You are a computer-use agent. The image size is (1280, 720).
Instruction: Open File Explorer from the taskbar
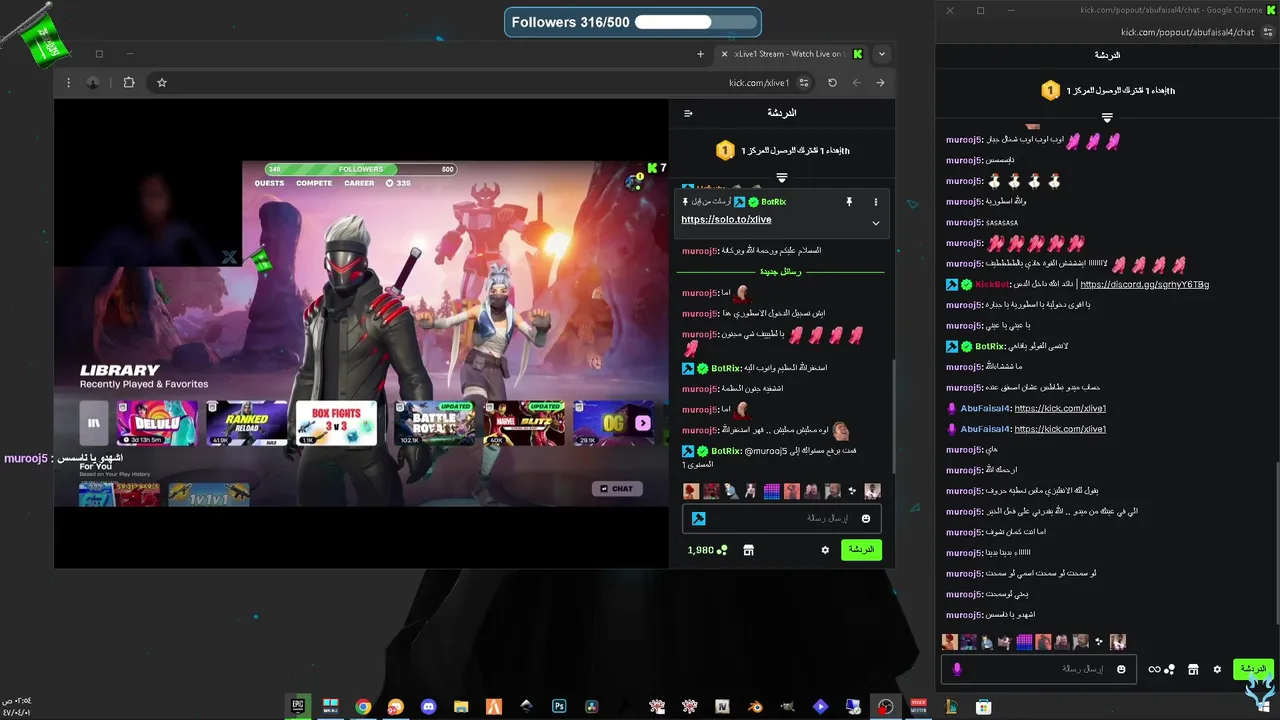coord(461,706)
